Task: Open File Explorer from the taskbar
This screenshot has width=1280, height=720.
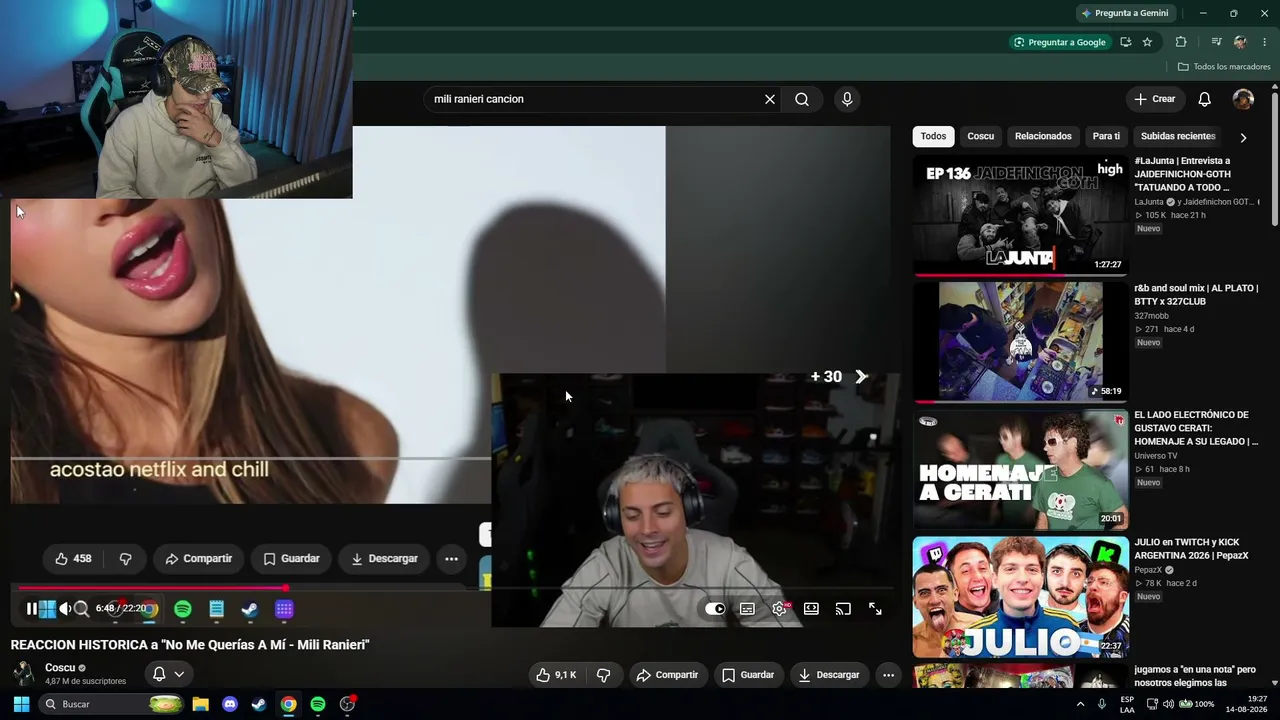Action: pyautogui.click(x=200, y=704)
